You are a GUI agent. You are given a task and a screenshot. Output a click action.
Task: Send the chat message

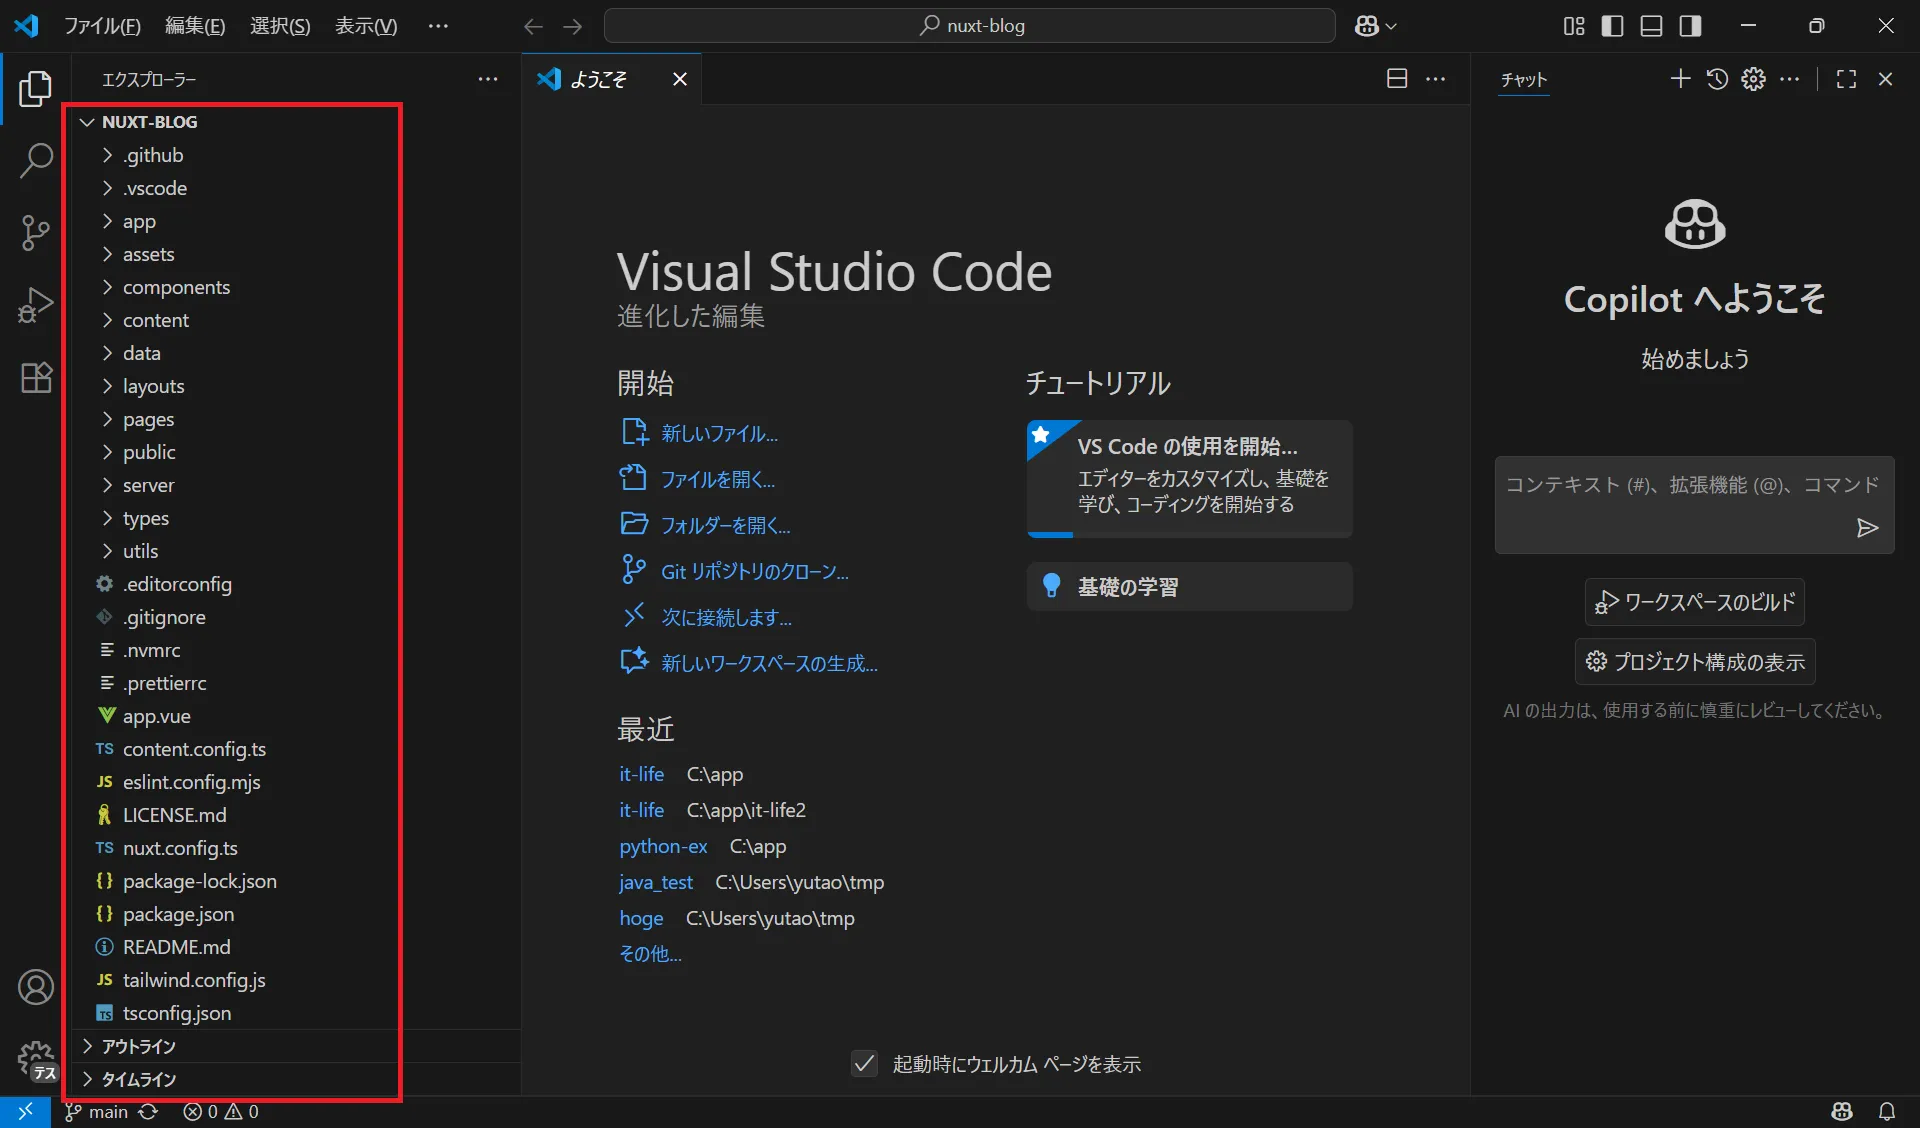[1866, 528]
